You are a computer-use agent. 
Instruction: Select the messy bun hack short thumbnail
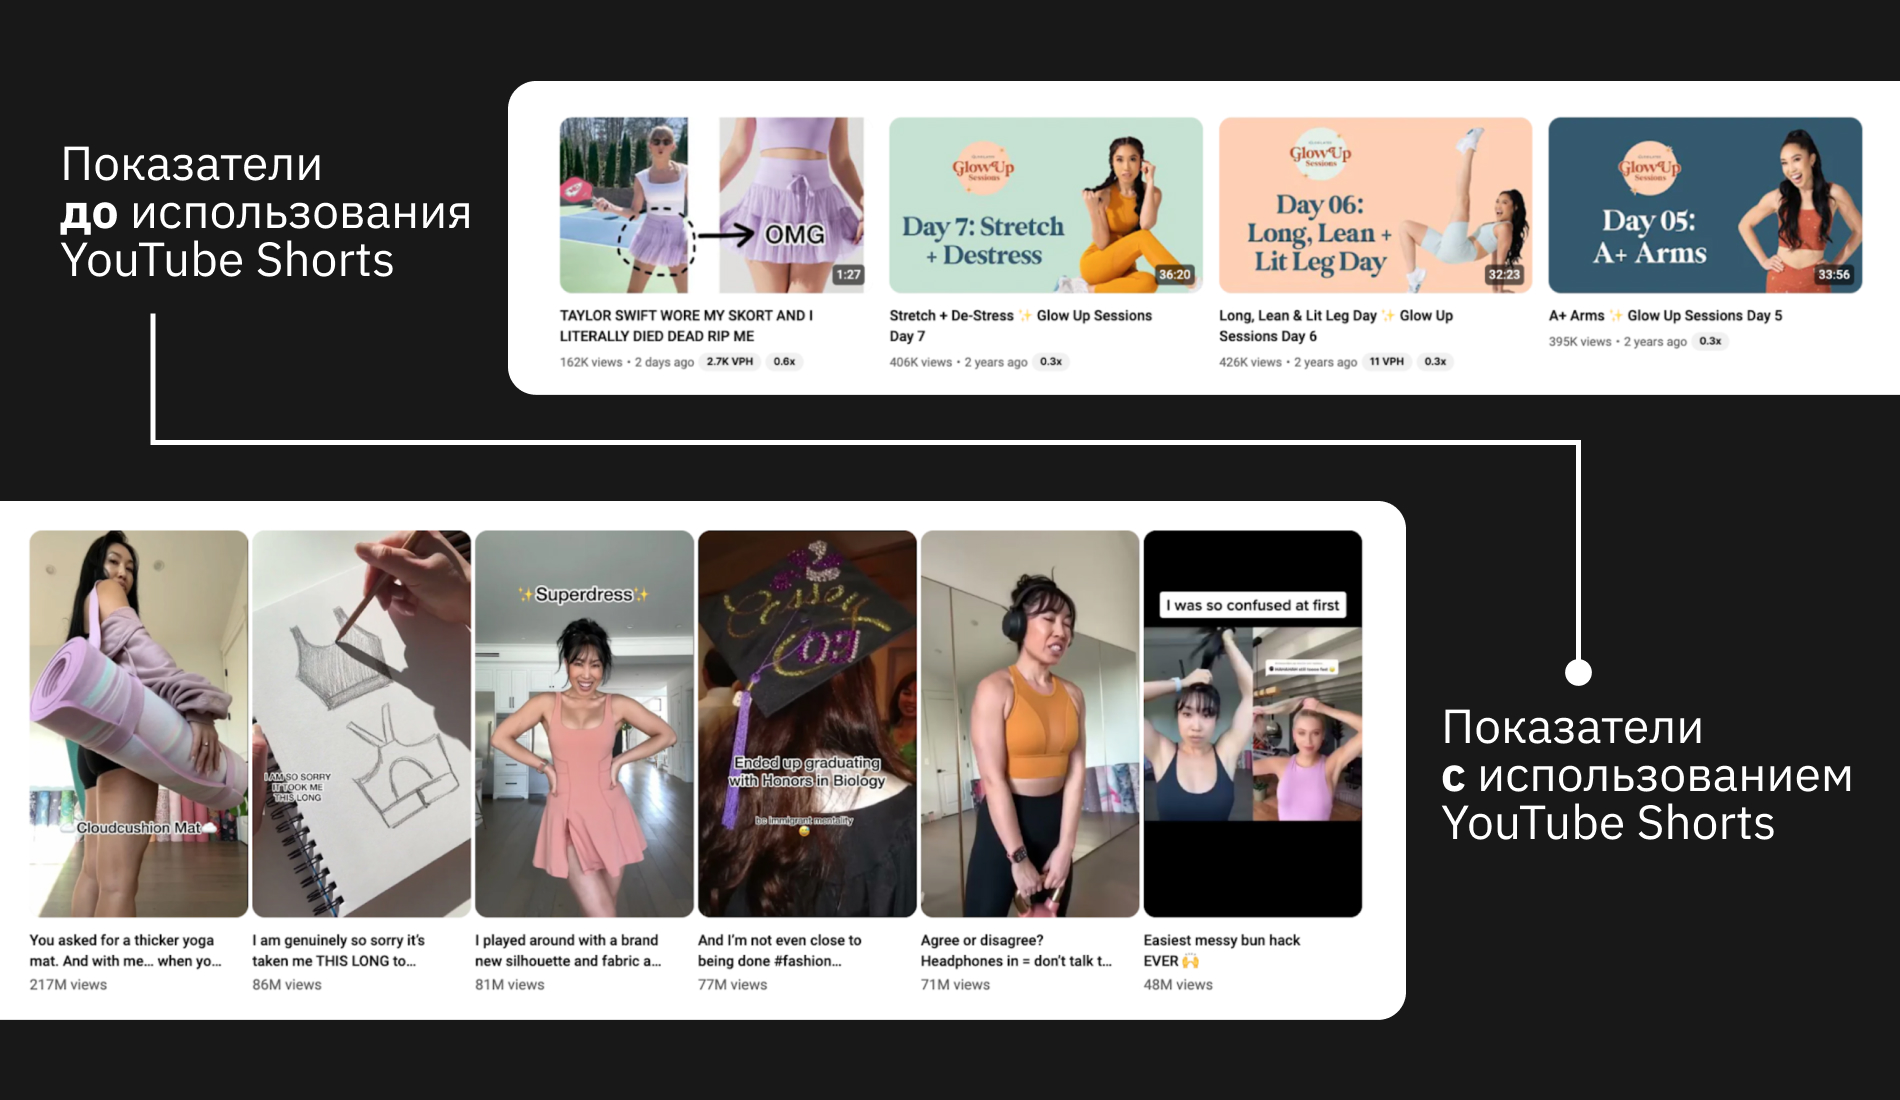pos(1252,723)
